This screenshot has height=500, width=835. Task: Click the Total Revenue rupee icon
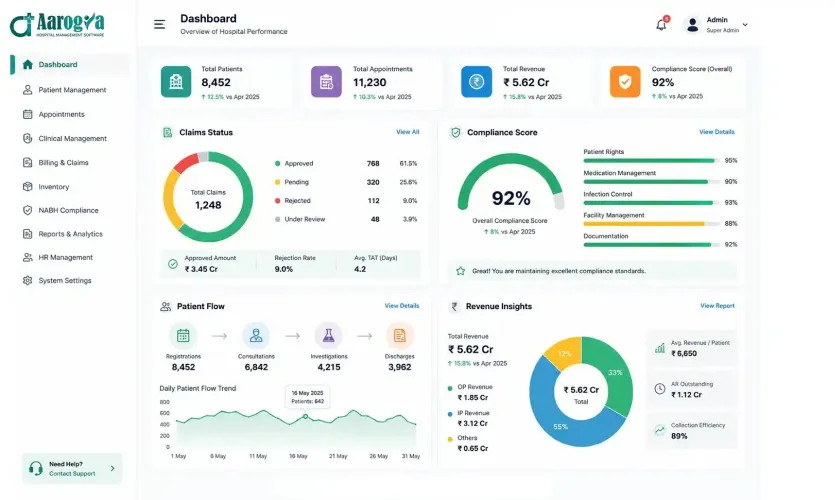point(476,81)
